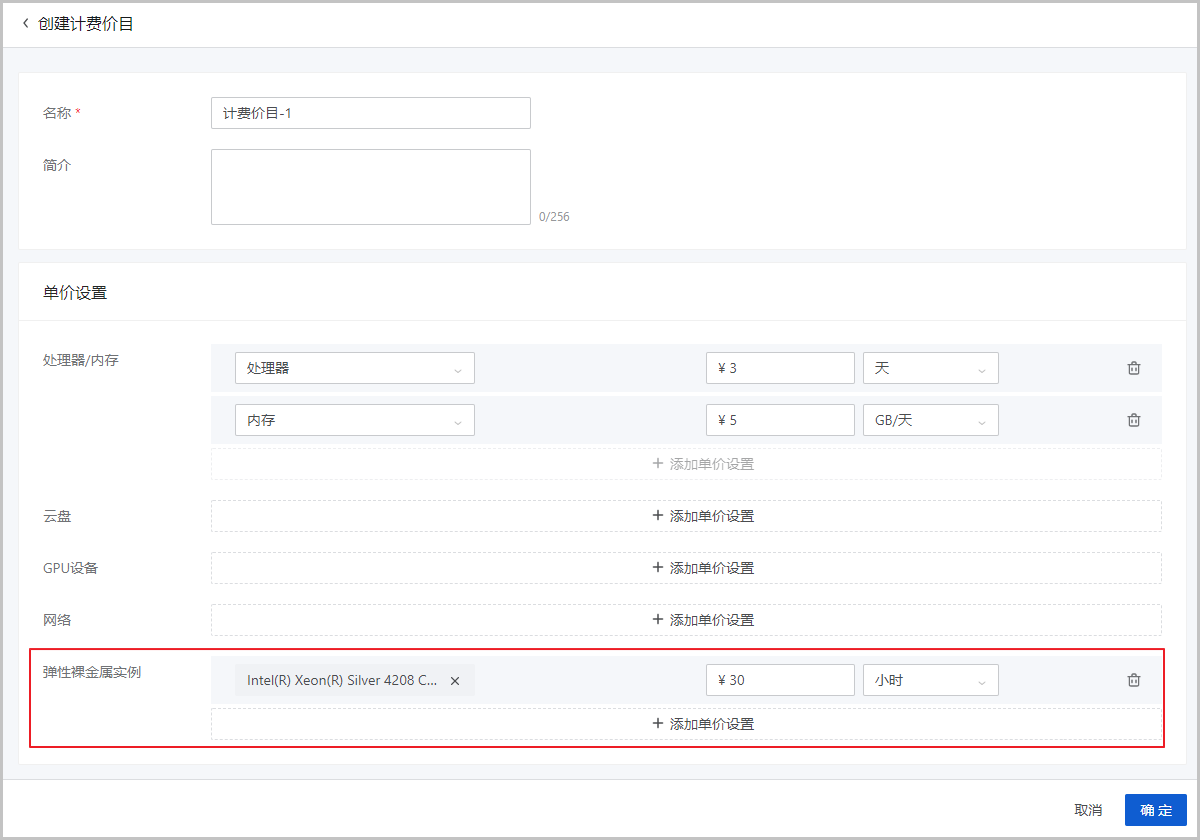Add a unit price setting for 网络
The image size is (1200, 840).
(686, 620)
